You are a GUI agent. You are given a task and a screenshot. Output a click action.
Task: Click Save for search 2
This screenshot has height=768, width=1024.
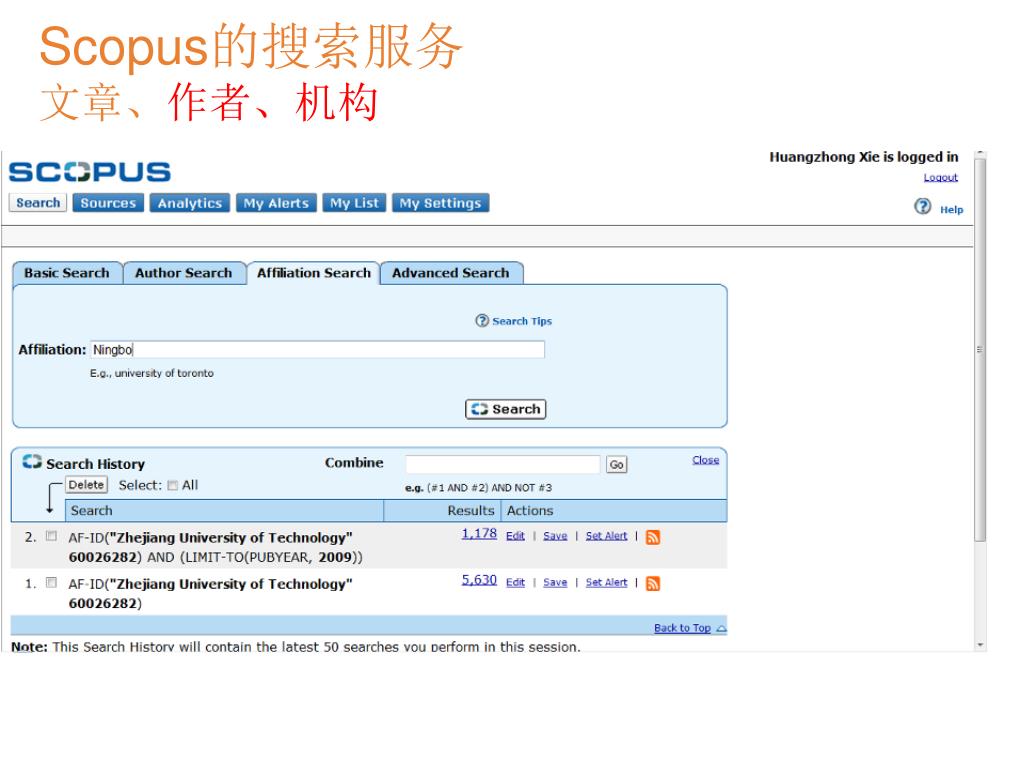tap(555, 536)
